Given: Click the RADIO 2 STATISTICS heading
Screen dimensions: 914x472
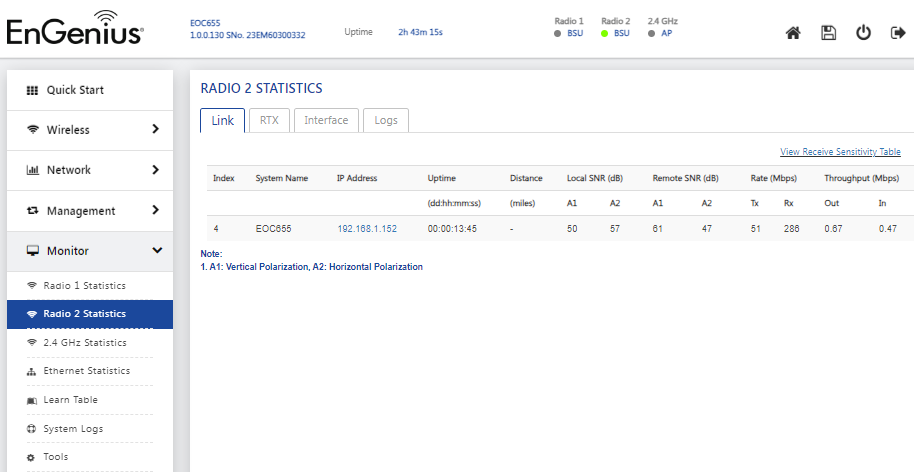Looking at the screenshot, I should 261,89.
